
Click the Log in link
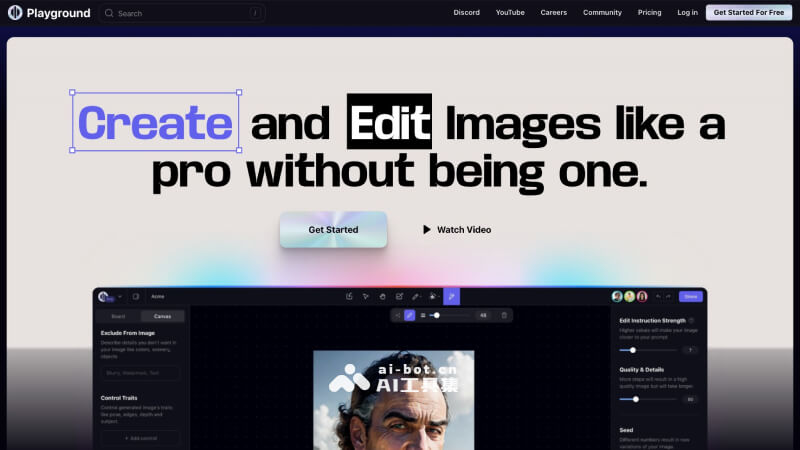point(687,13)
